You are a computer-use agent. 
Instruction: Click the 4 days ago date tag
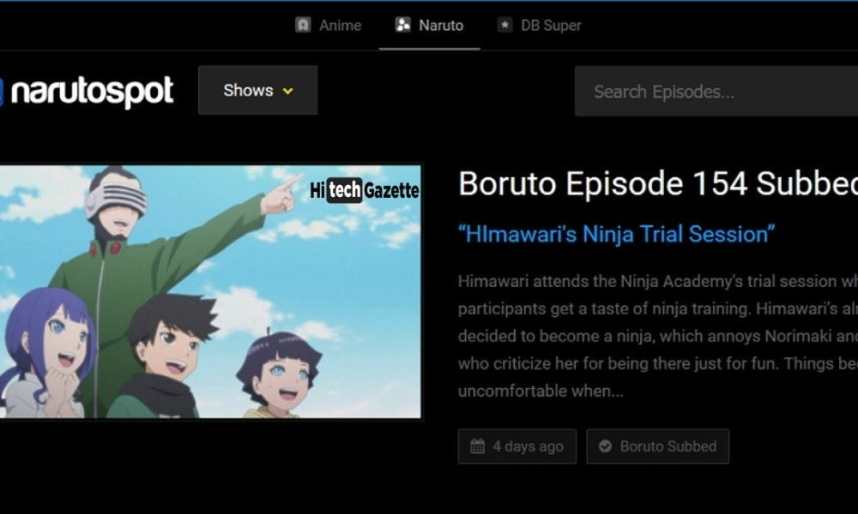517,446
